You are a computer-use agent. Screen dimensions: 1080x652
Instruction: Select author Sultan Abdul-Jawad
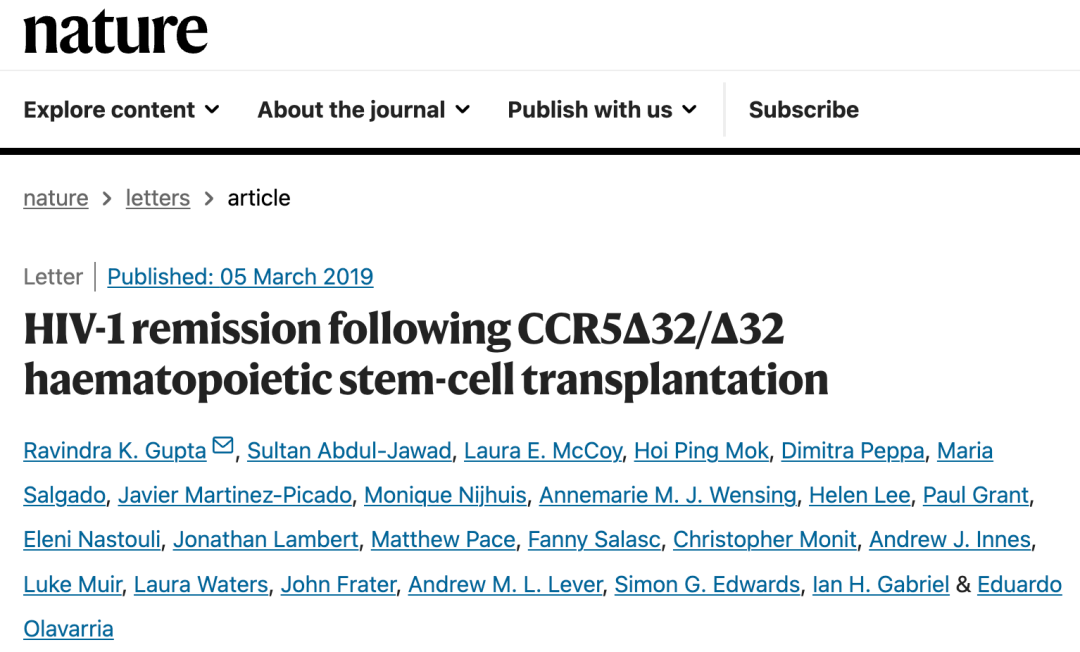(x=349, y=451)
